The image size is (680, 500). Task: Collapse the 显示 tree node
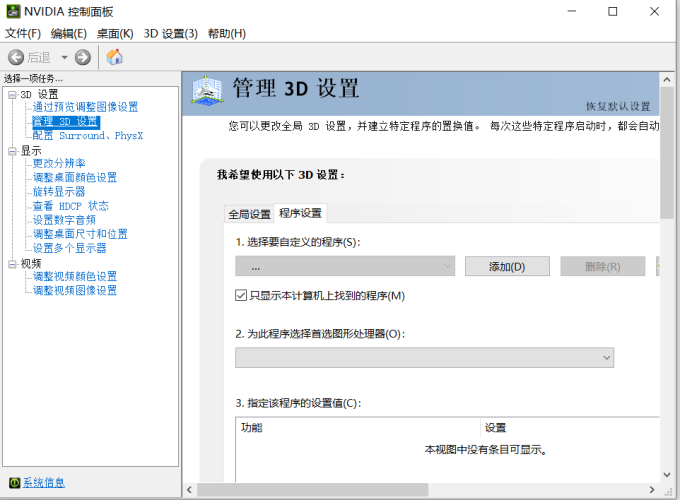(x=12, y=151)
